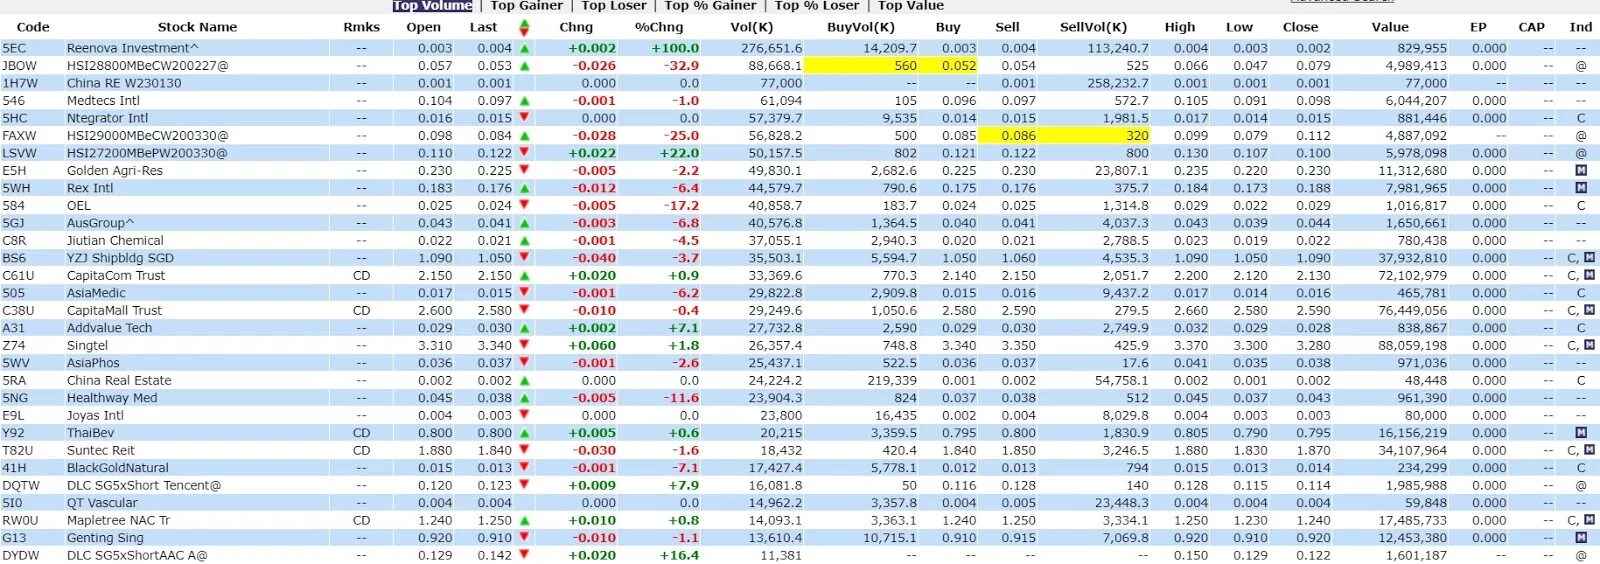Open the CapitaCom Trust stock link
The width and height of the screenshot is (1600, 564).
click(115, 276)
